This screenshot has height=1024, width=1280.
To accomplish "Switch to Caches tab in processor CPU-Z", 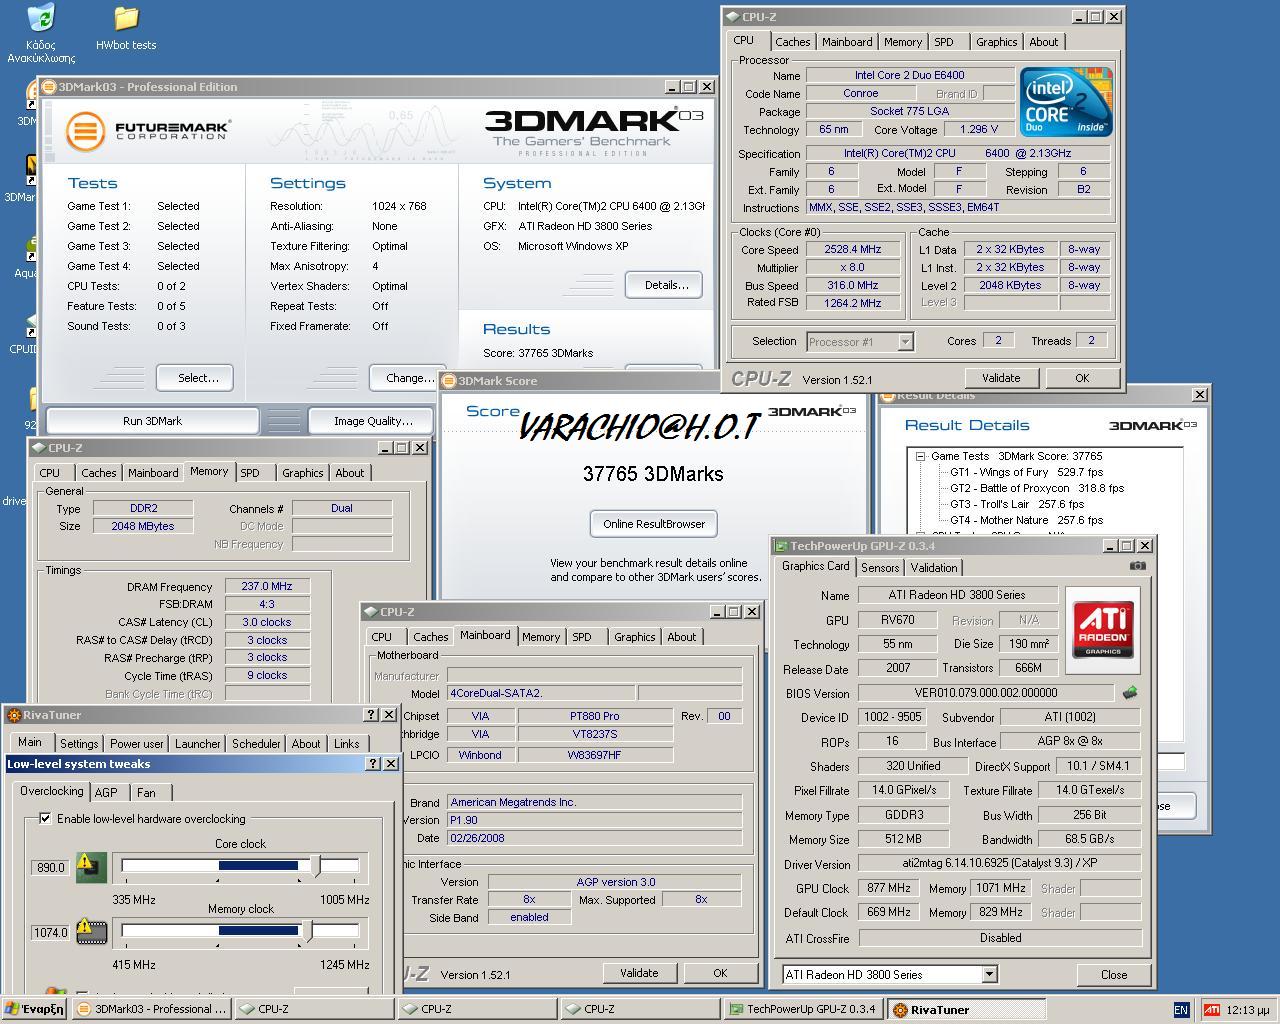I will (x=793, y=42).
